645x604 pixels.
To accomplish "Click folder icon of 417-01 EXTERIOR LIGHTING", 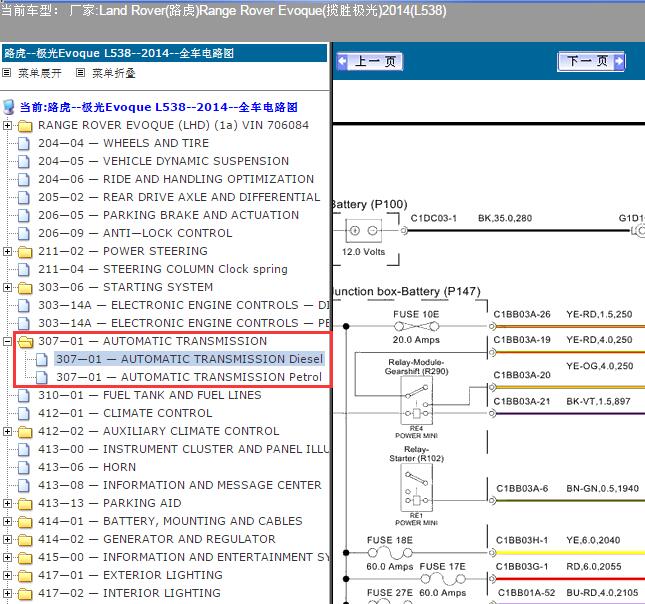I will click(25, 575).
